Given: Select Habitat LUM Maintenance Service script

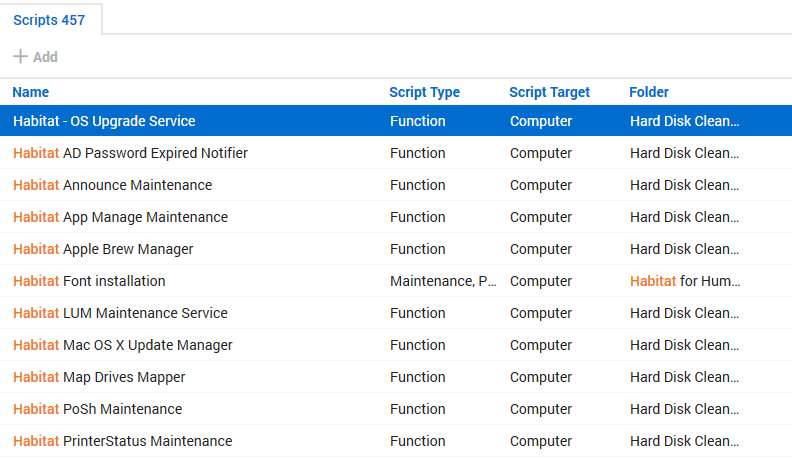Looking at the screenshot, I should point(120,313).
